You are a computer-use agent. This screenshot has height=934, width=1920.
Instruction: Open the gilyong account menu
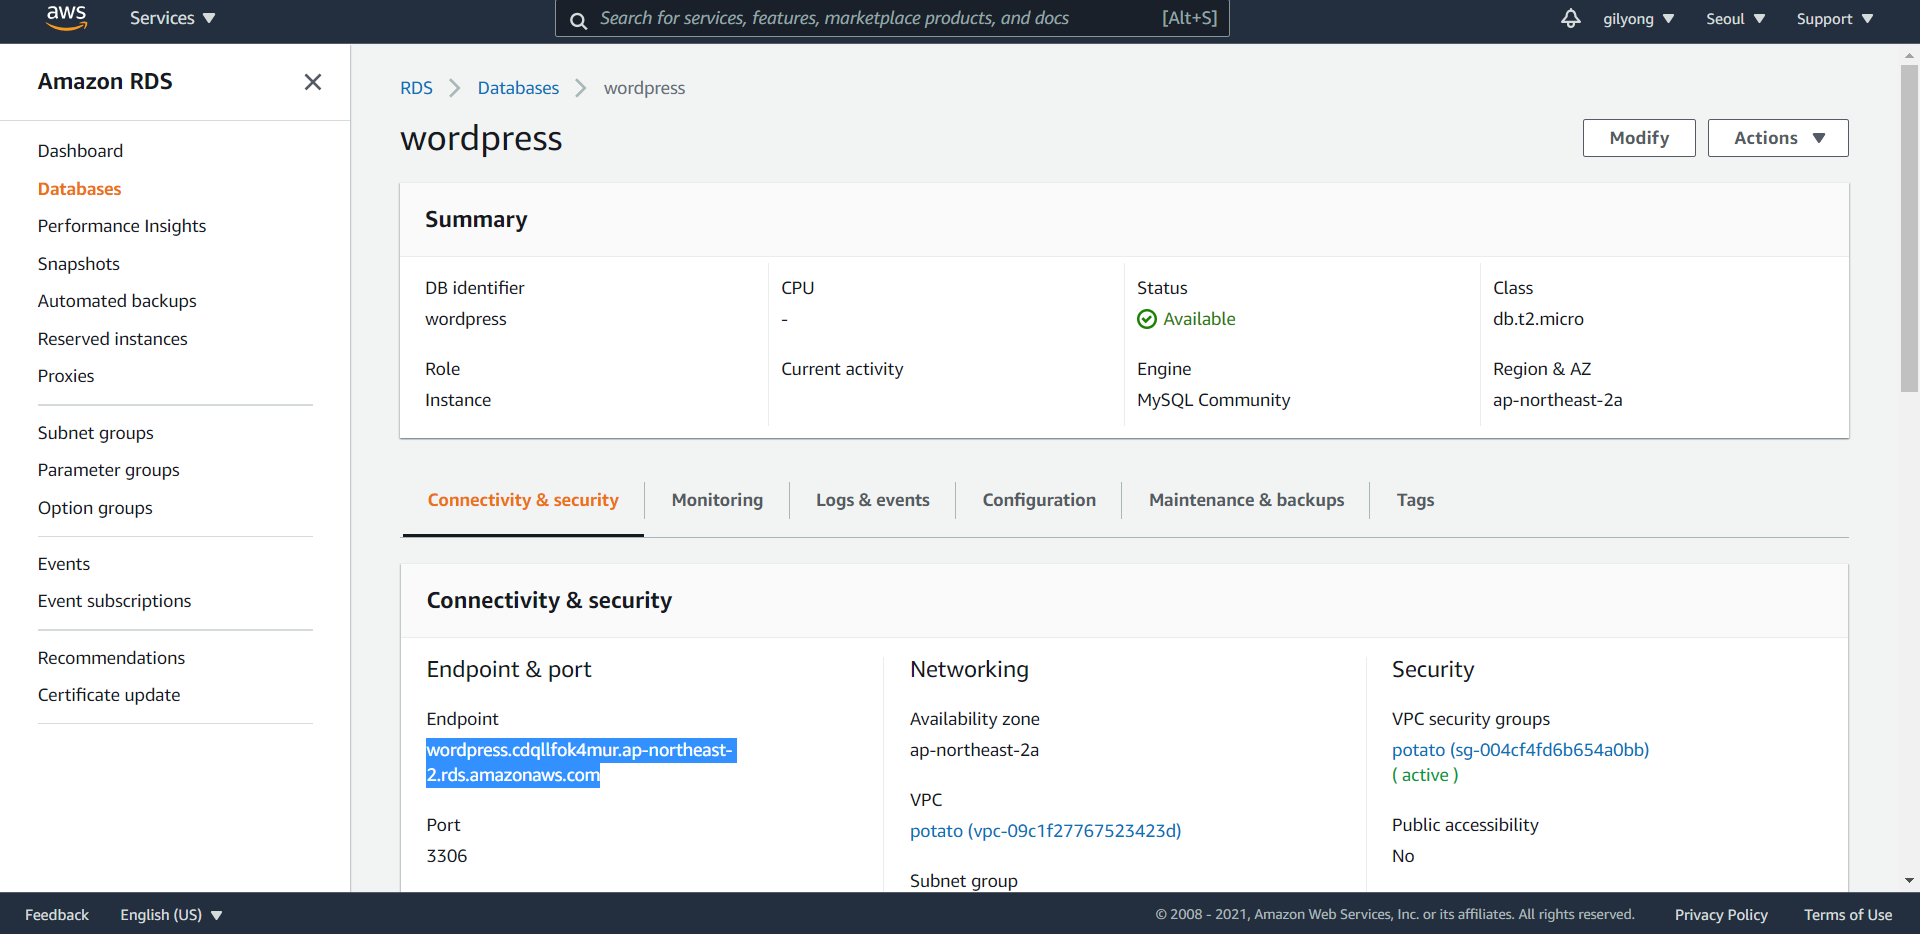pos(1638,19)
